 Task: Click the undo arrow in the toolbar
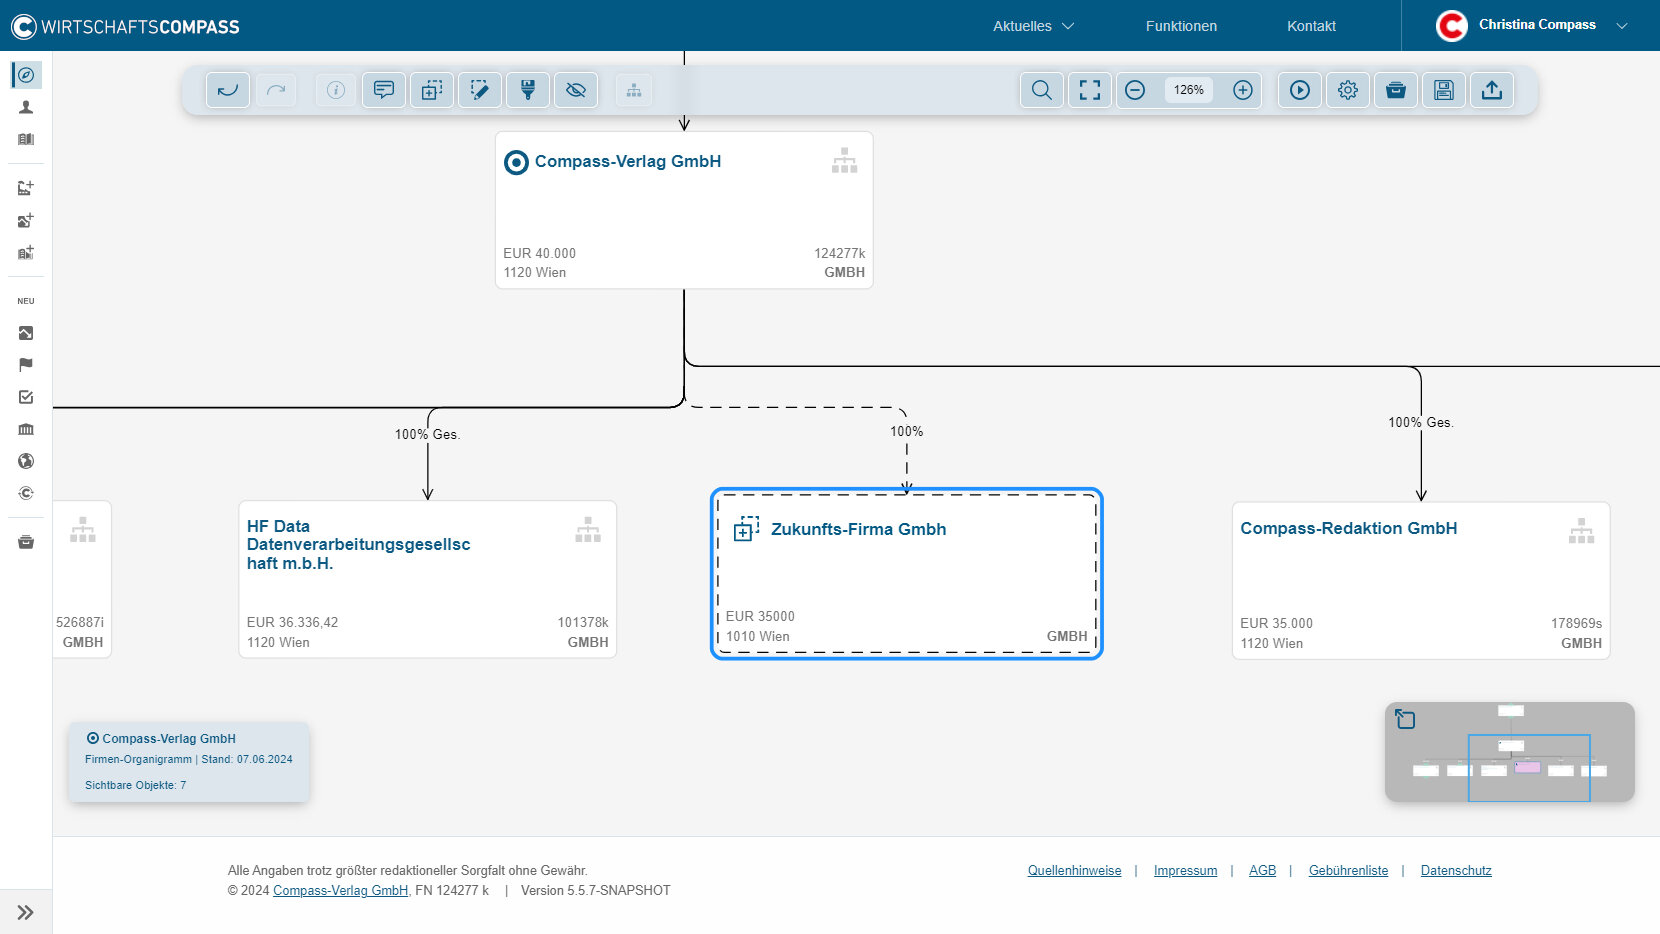pyautogui.click(x=228, y=90)
